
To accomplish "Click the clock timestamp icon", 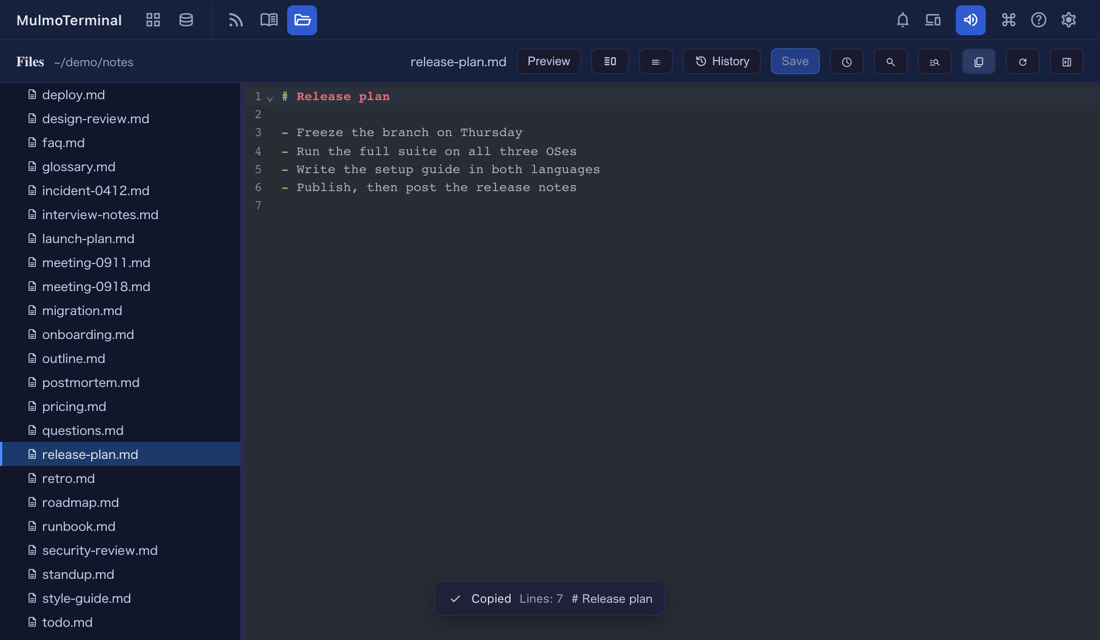I will click(x=847, y=62).
